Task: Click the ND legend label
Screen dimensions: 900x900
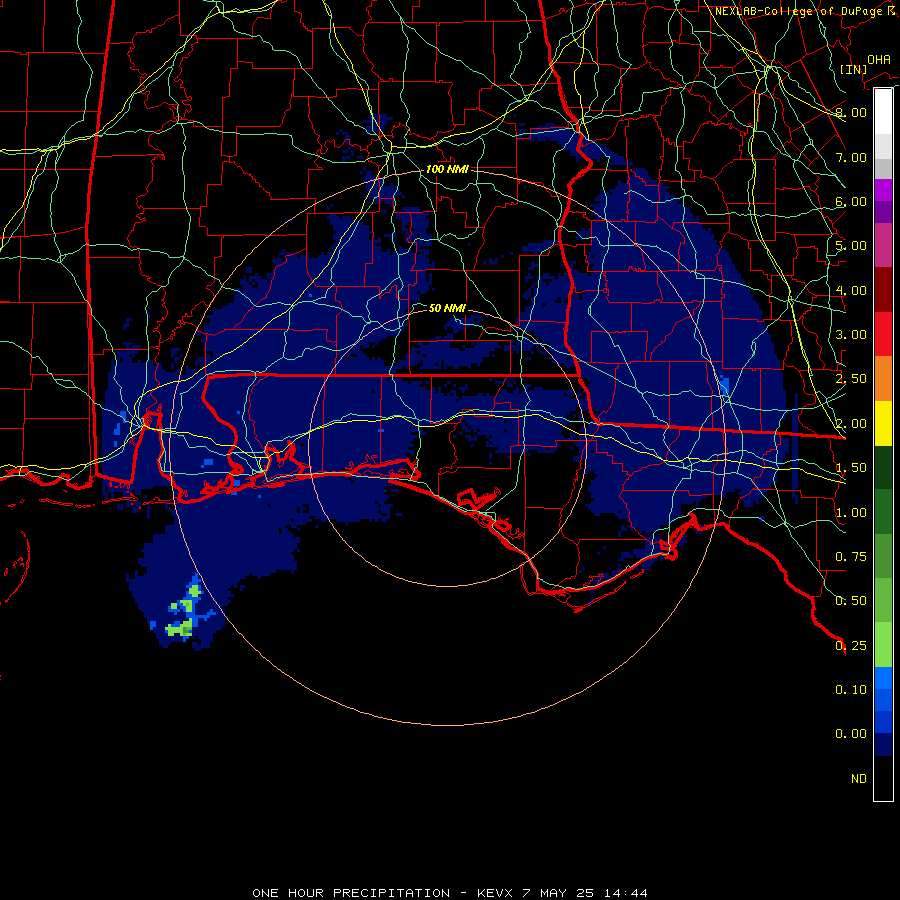Action: tap(859, 779)
